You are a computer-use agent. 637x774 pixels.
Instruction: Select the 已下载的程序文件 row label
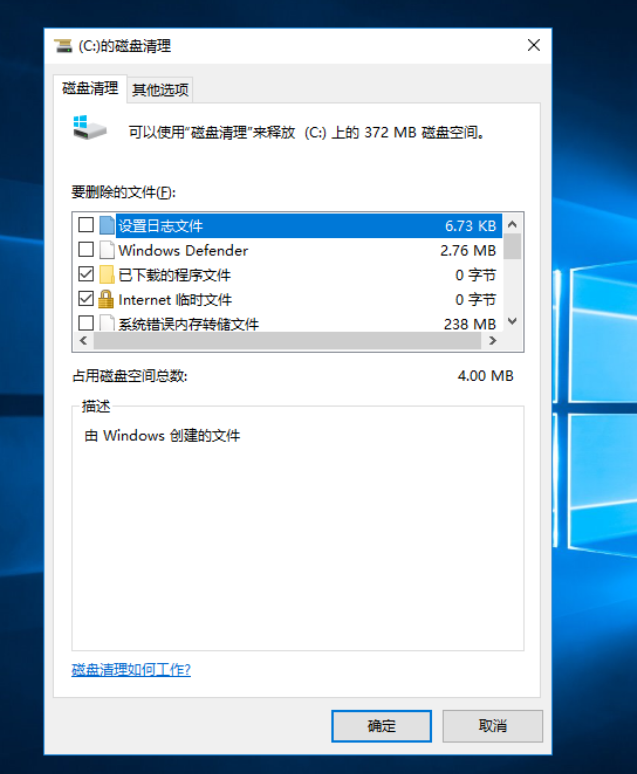174,275
